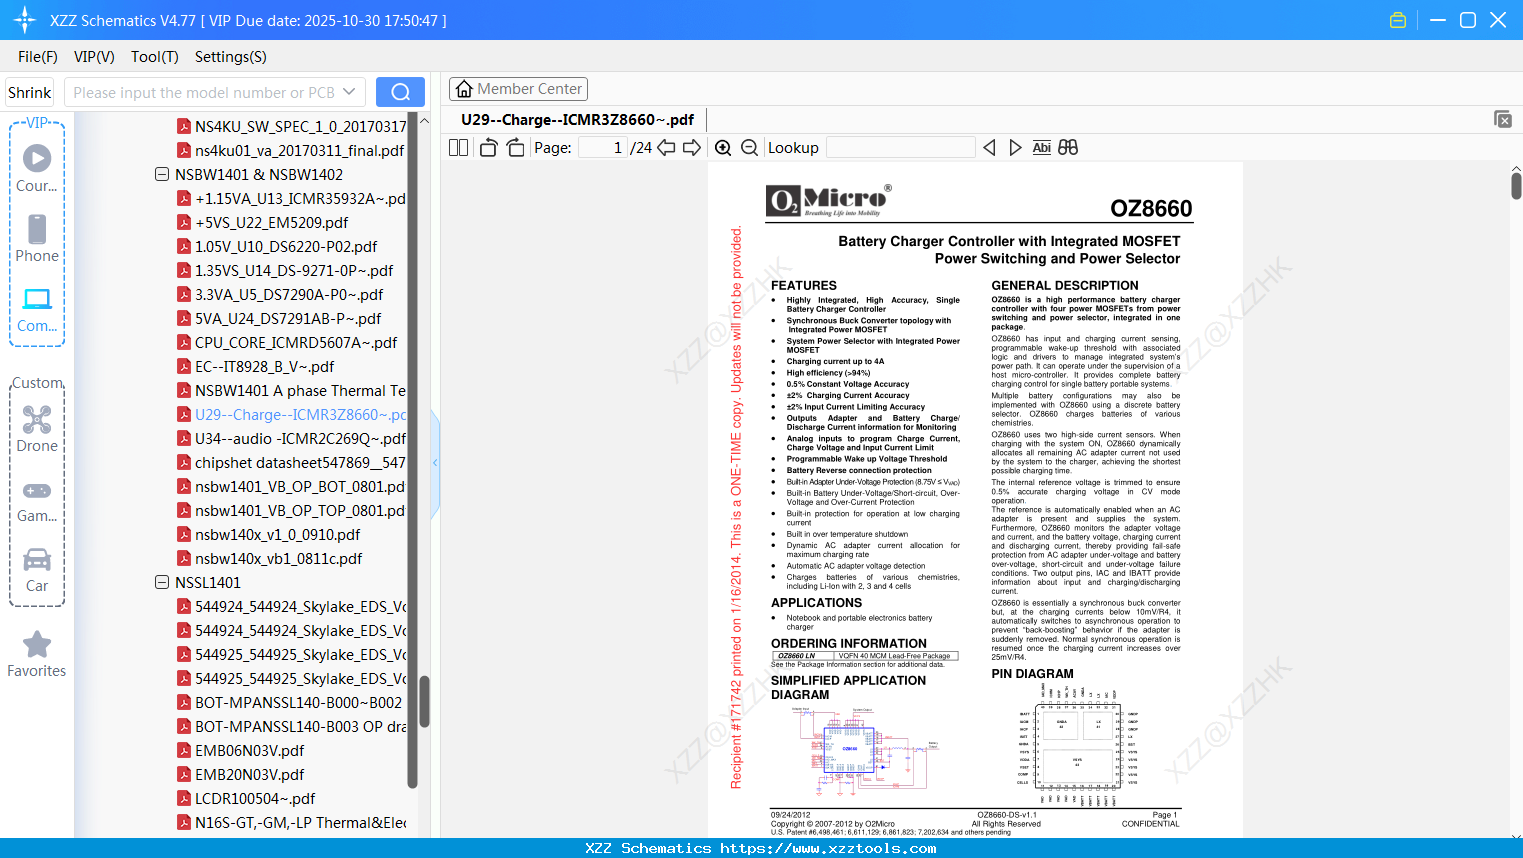Select the Computer category in the sidebar
The height and width of the screenshot is (858, 1523).
click(37, 309)
